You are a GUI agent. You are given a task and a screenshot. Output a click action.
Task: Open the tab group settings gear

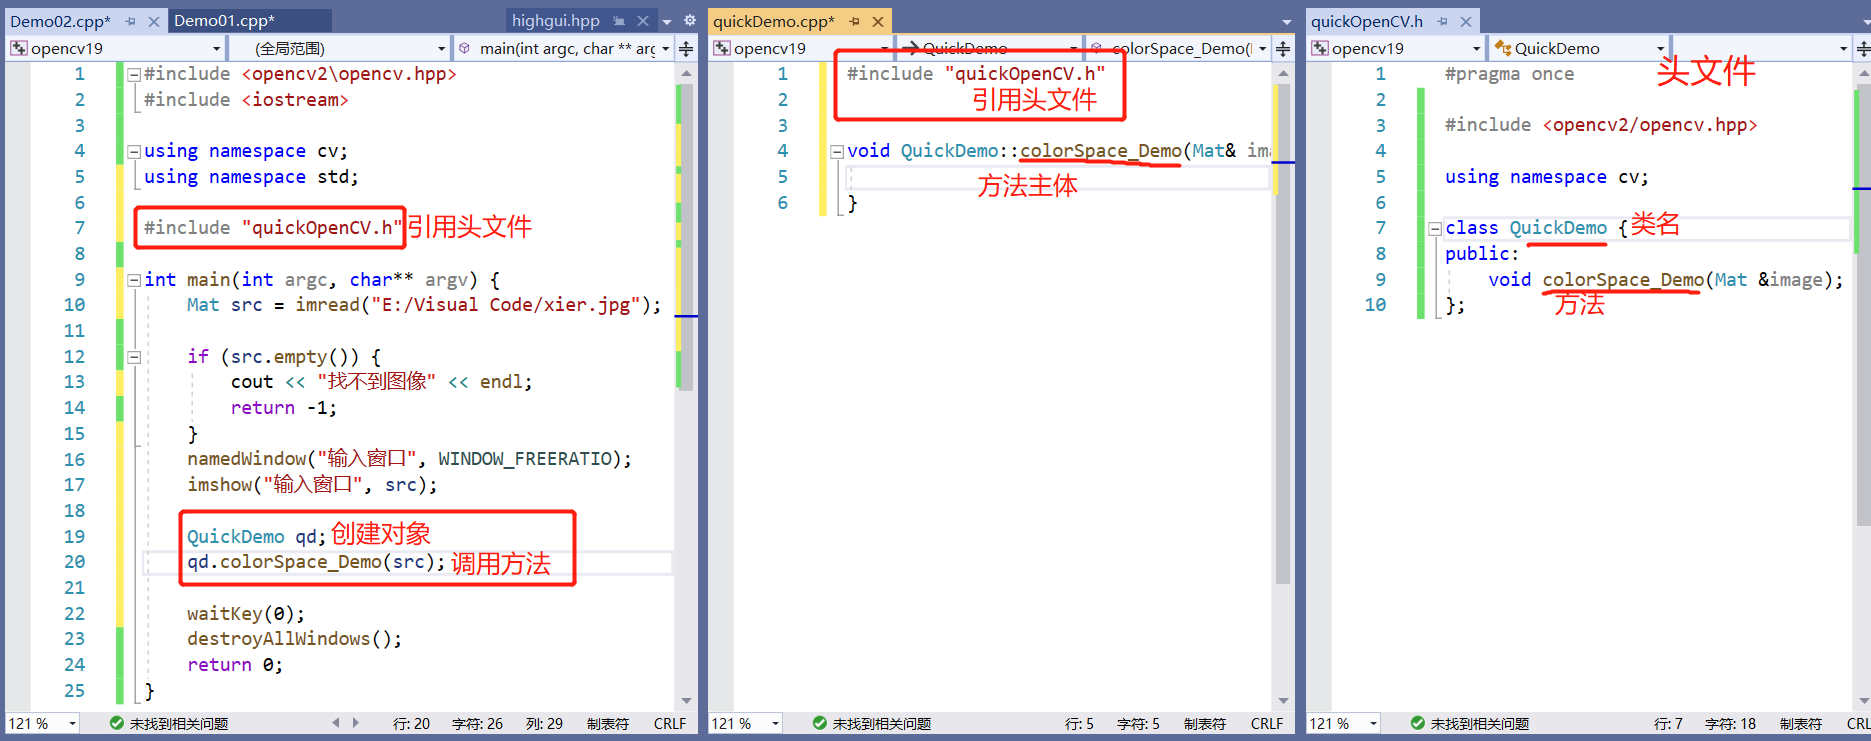pyautogui.click(x=689, y=21)
